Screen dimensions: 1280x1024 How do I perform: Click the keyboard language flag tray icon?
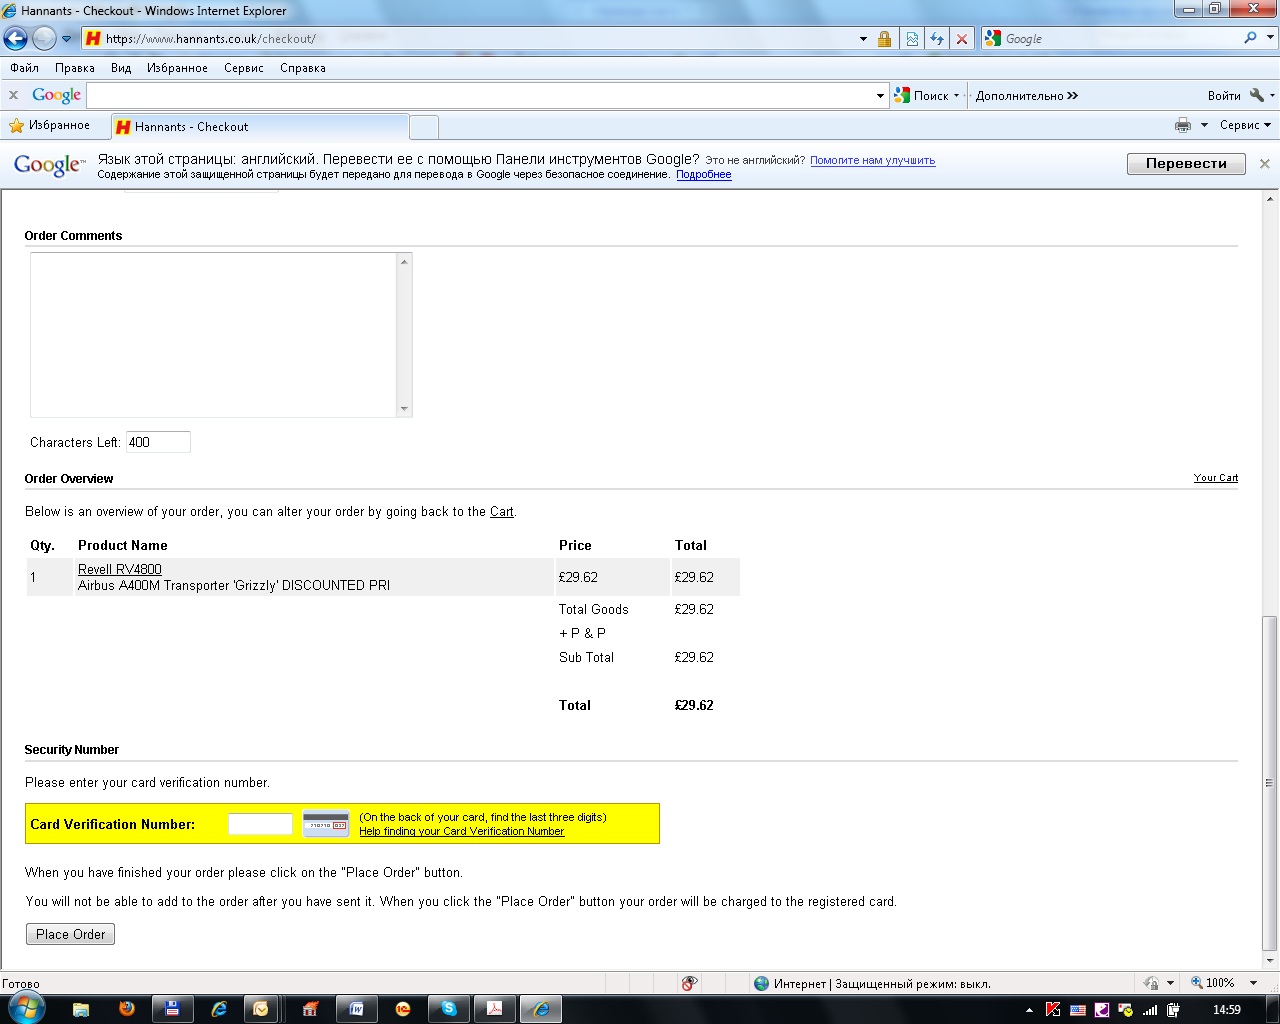[x=1077, y=1010]
